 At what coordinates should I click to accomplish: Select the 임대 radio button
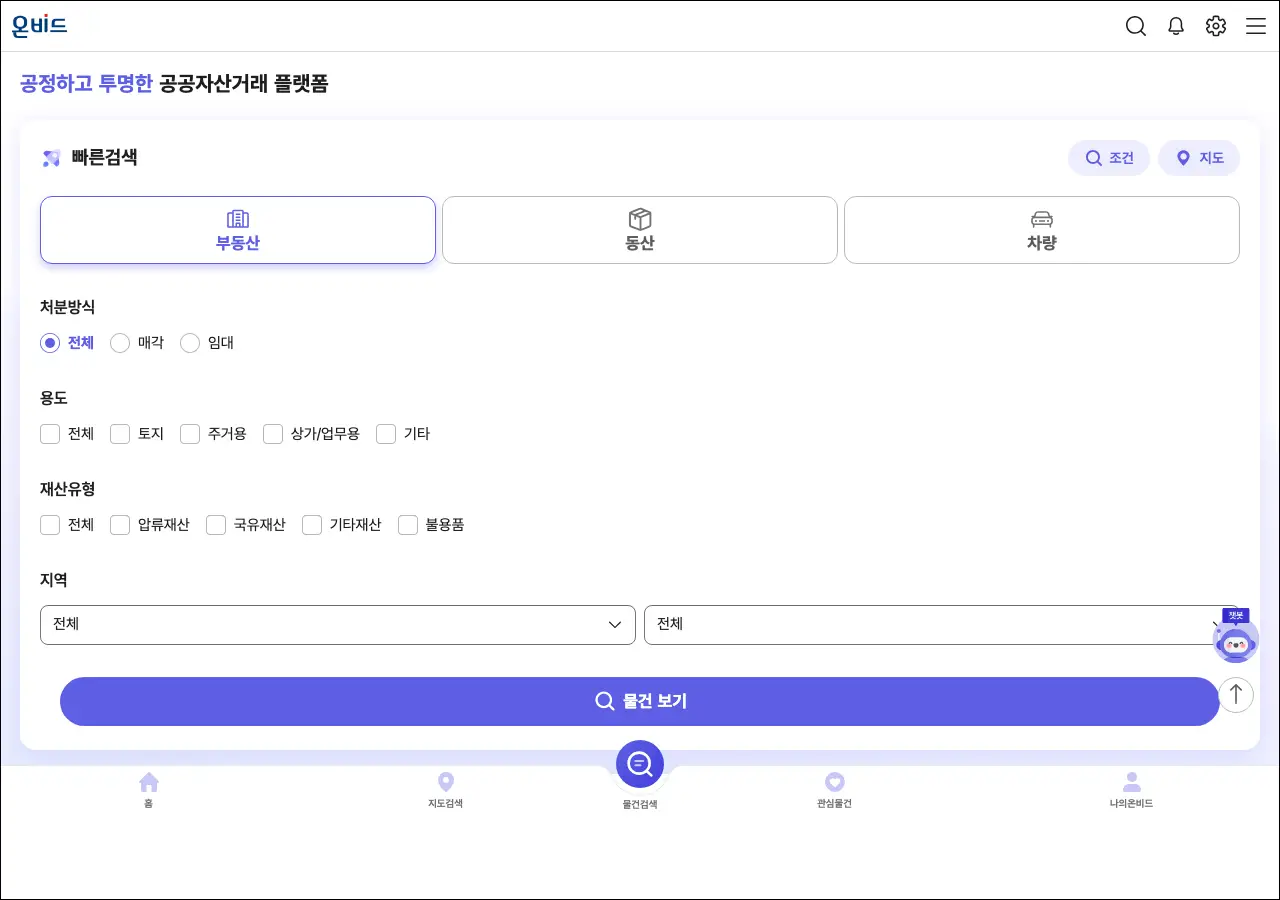pos(190,343)
